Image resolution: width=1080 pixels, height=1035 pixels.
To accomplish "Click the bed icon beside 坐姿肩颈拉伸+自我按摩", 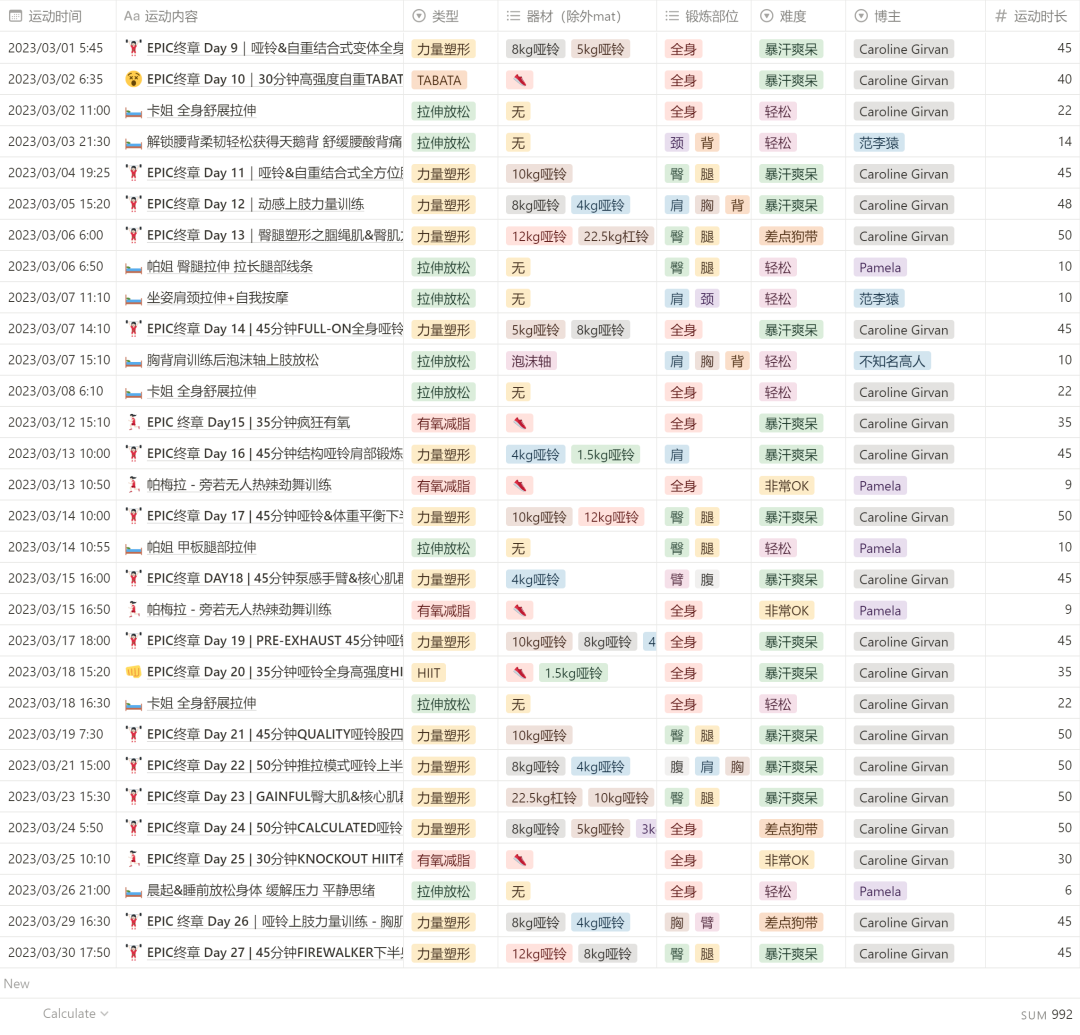I will (134, 298).
